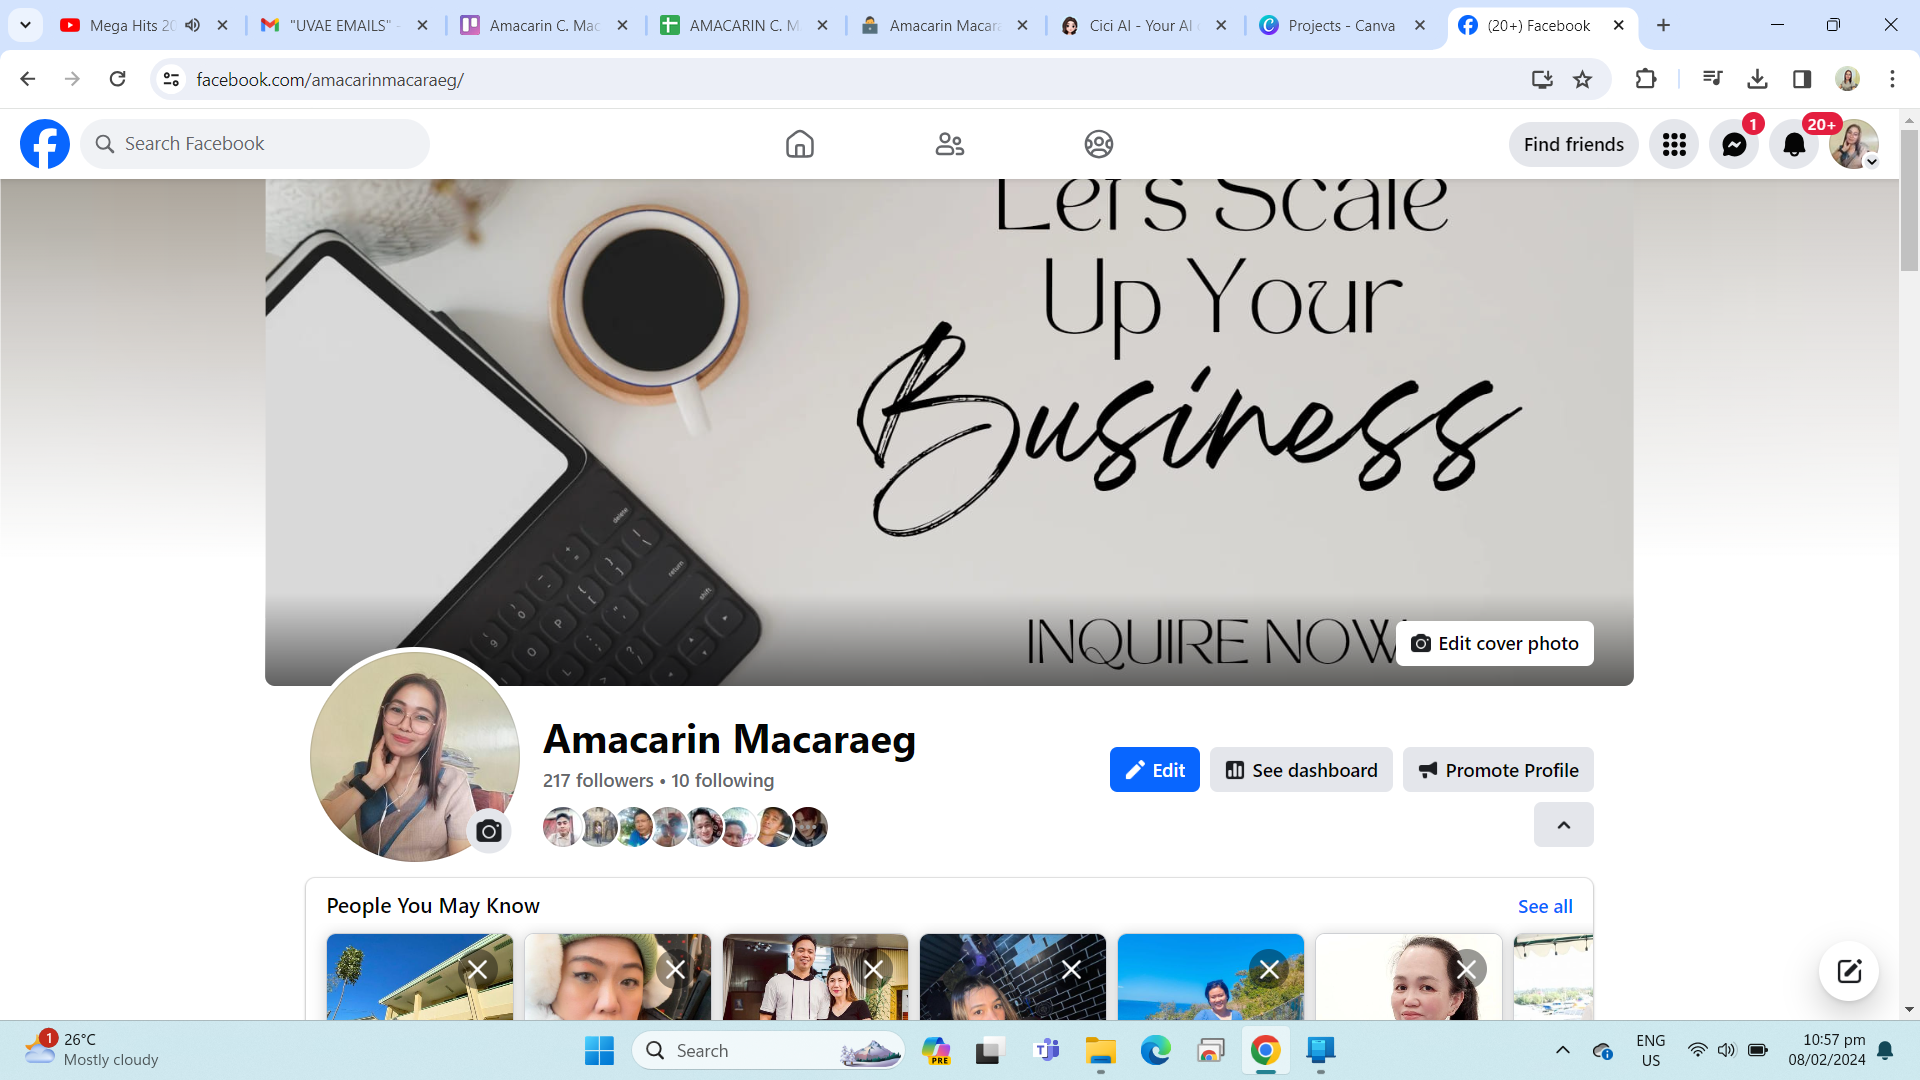Open account menu on profile avatar
This screenshot has height=1080, width=1920.
[x=1854, y=144]
